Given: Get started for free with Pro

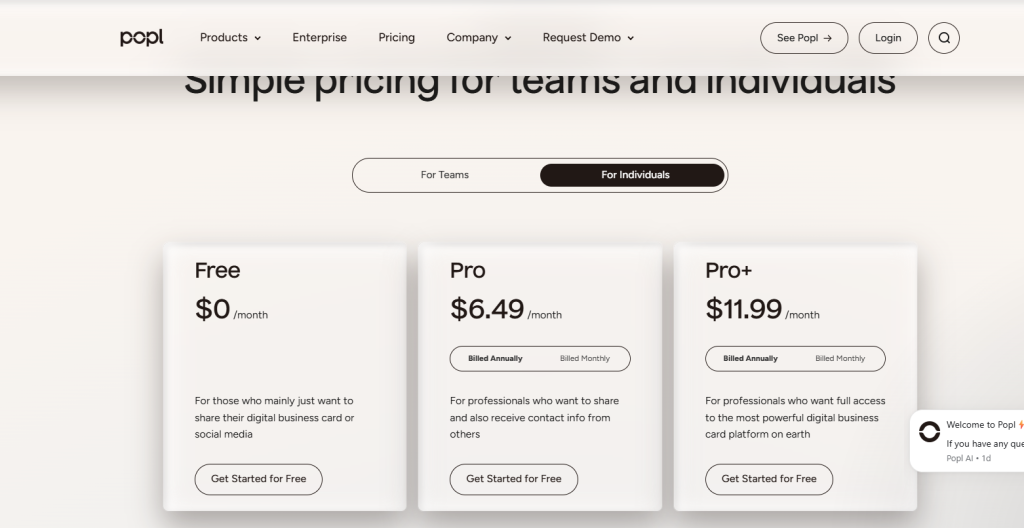Looking at the screenshot, I should pyautogui.click(x=513, y=479).
